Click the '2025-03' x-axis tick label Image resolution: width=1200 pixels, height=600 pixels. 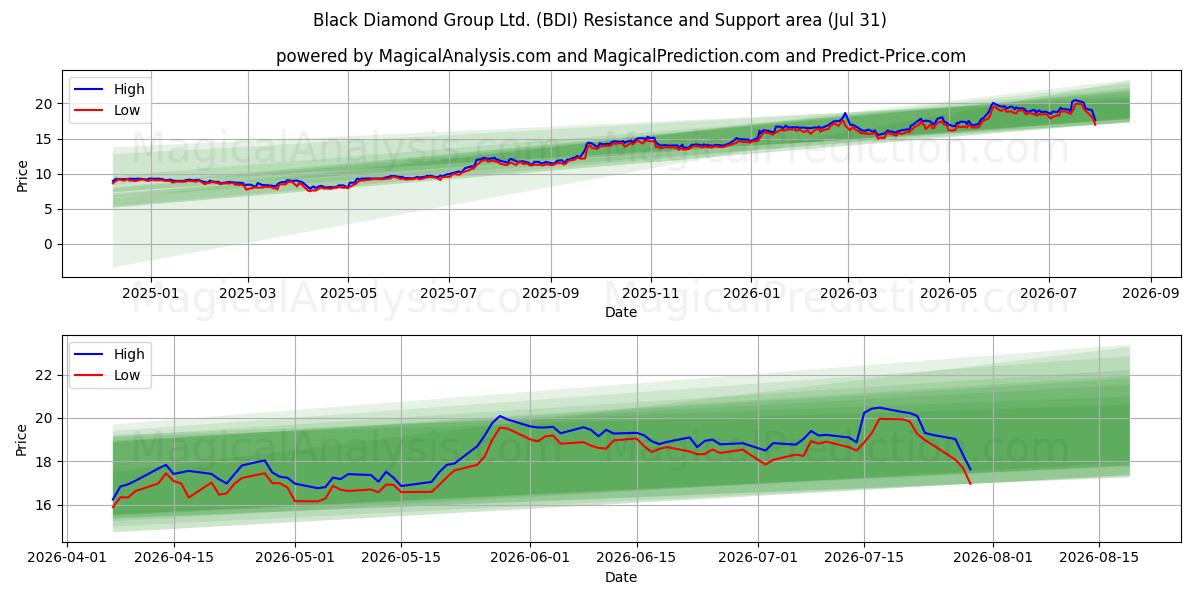pyautogui.click(x=247, y=292)
